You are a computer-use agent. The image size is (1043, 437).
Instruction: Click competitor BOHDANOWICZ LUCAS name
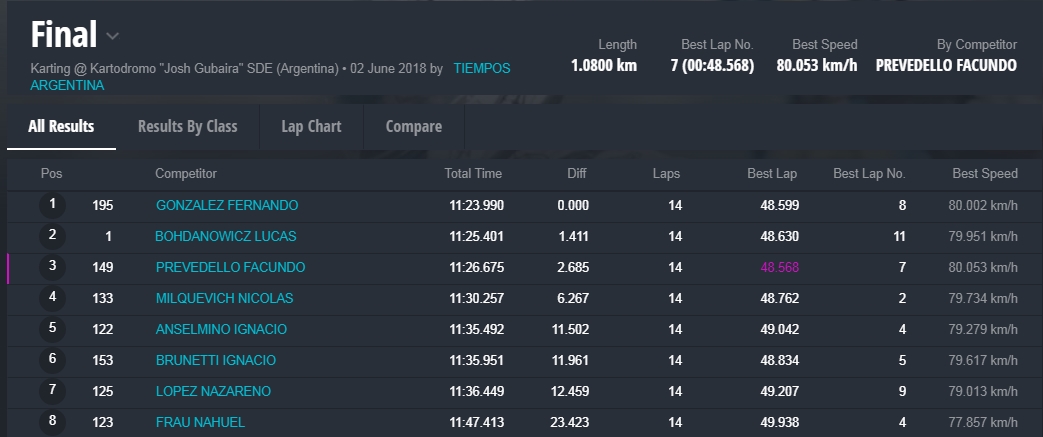click(x=225, y=236)
